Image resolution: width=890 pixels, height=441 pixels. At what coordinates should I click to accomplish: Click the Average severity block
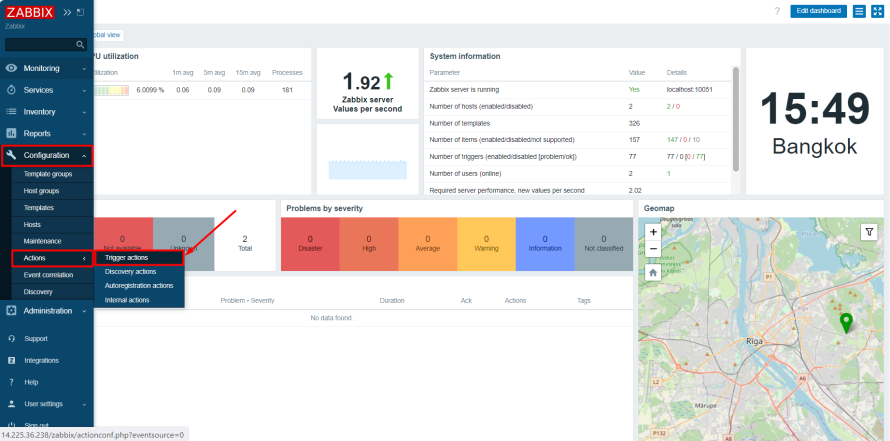pyautogui.click(x=427, y=243)
